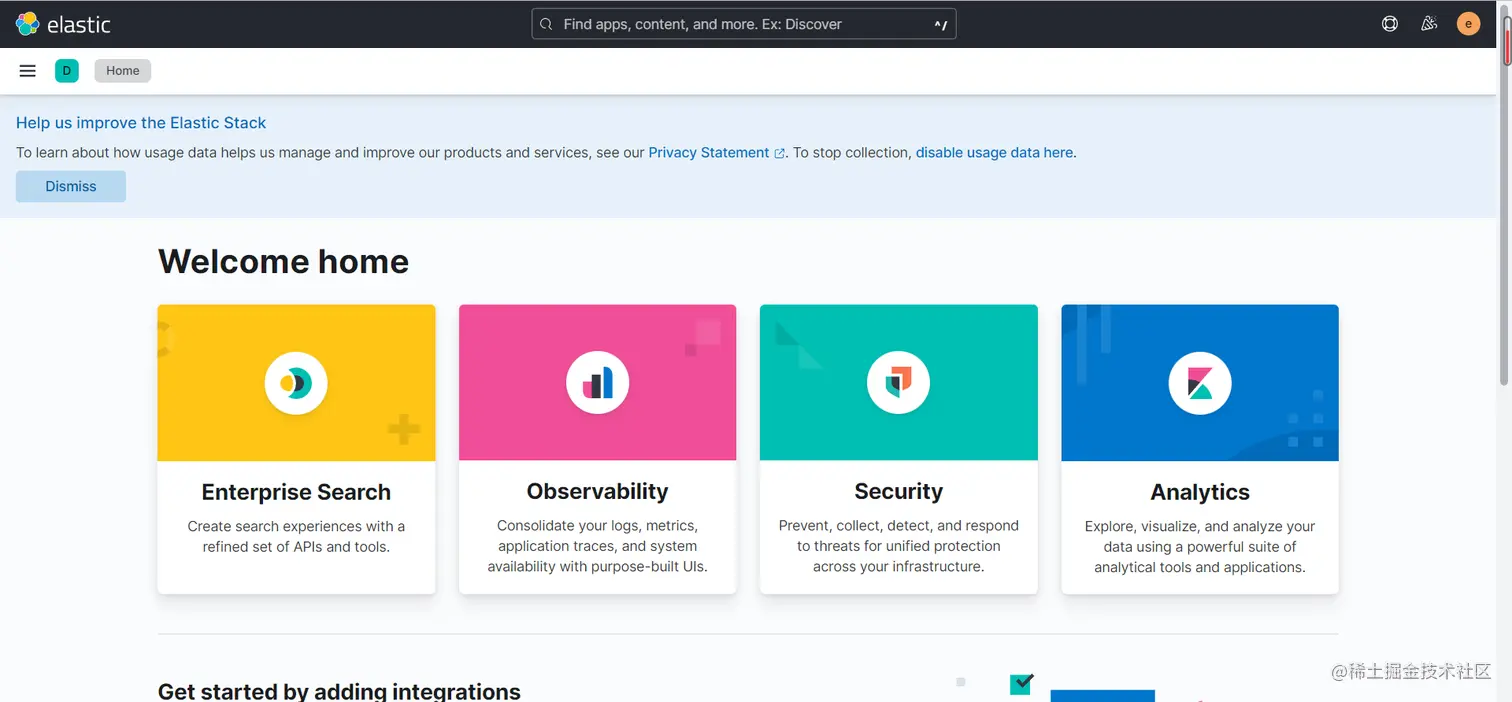Click Observability description about logs, metrics
1512x702 pixels.
coord(597,546)
